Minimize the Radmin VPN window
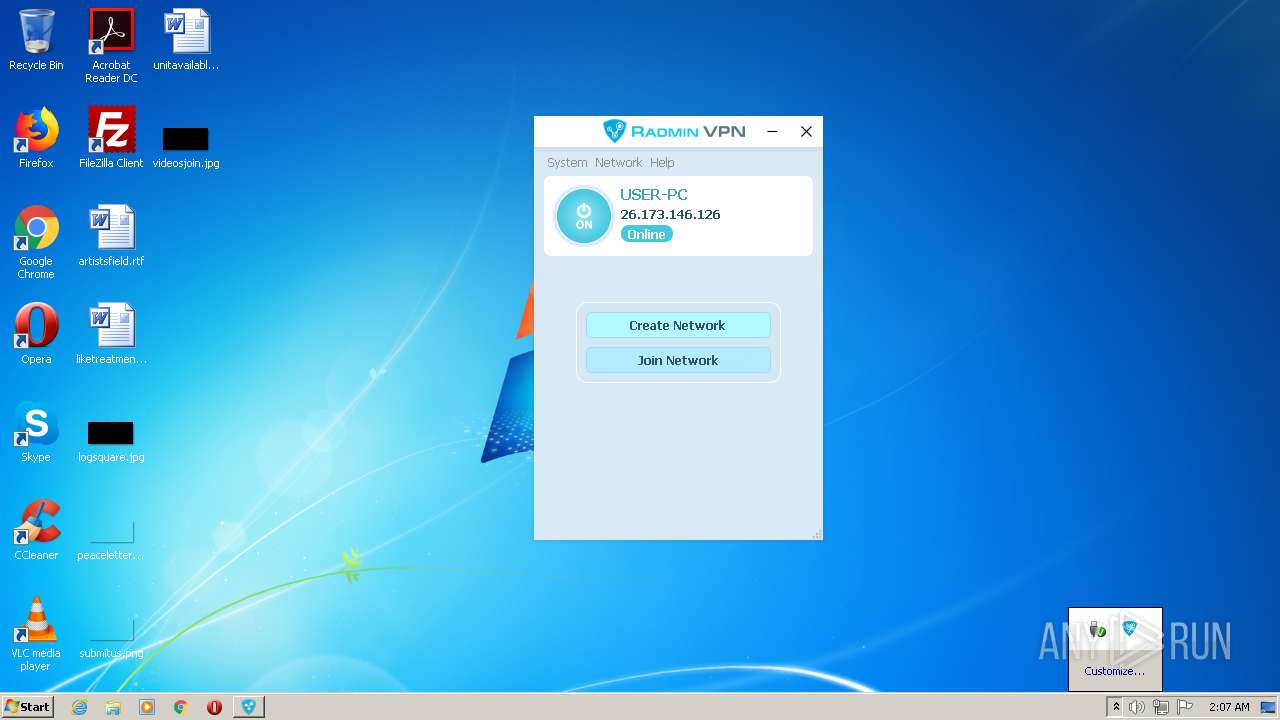The width and height of the screenshot is (1280, 720). [x=772, y=131]
